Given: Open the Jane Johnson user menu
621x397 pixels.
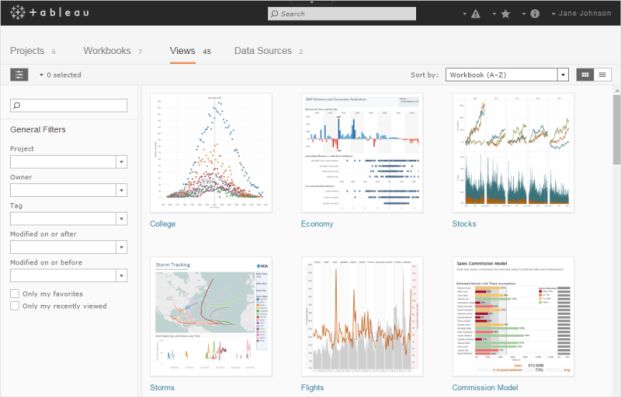Looking at the screenshot, I should tap(581, 13).
